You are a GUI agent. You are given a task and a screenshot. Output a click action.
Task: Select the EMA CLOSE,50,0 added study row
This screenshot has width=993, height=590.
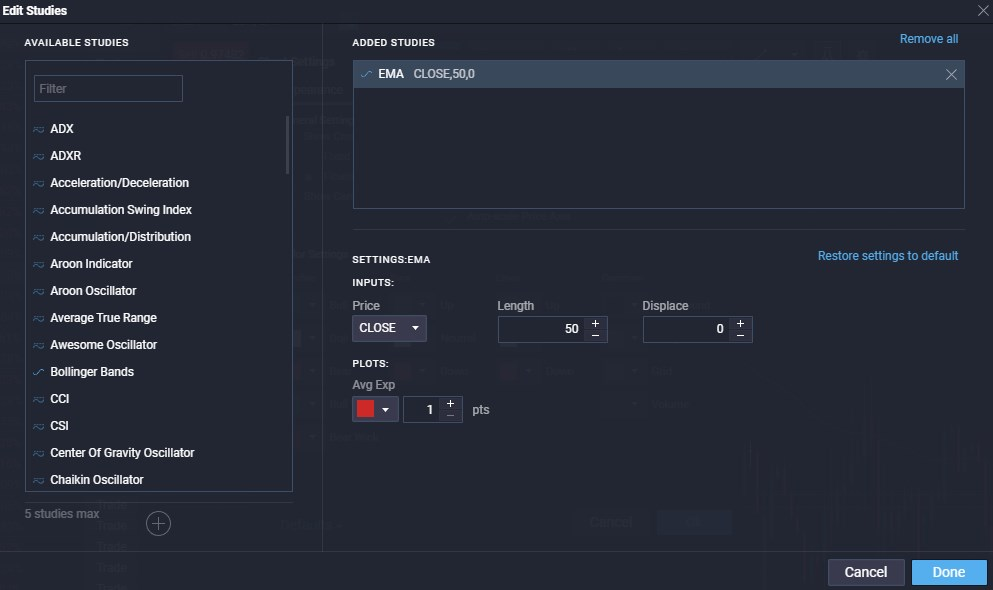point(659,74)
